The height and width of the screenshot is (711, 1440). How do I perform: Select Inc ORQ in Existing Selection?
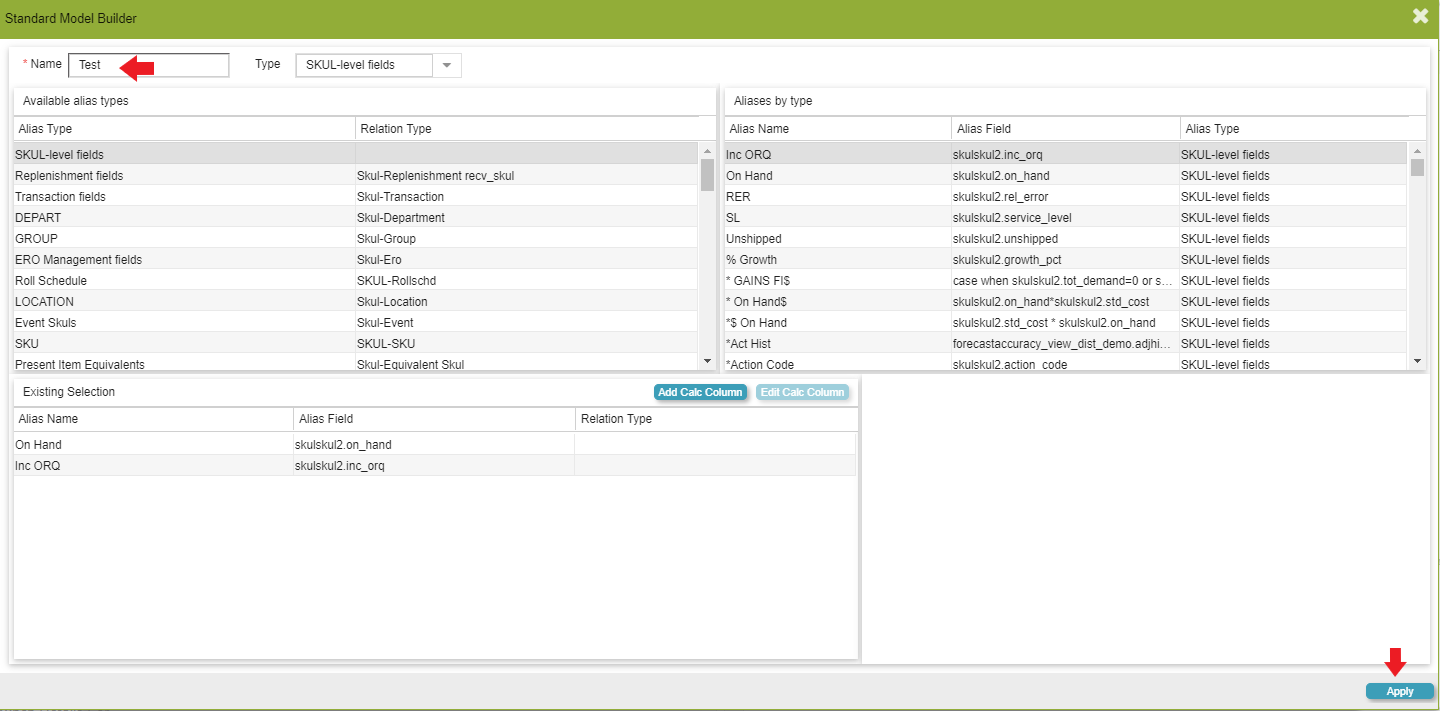click(38, 466)
